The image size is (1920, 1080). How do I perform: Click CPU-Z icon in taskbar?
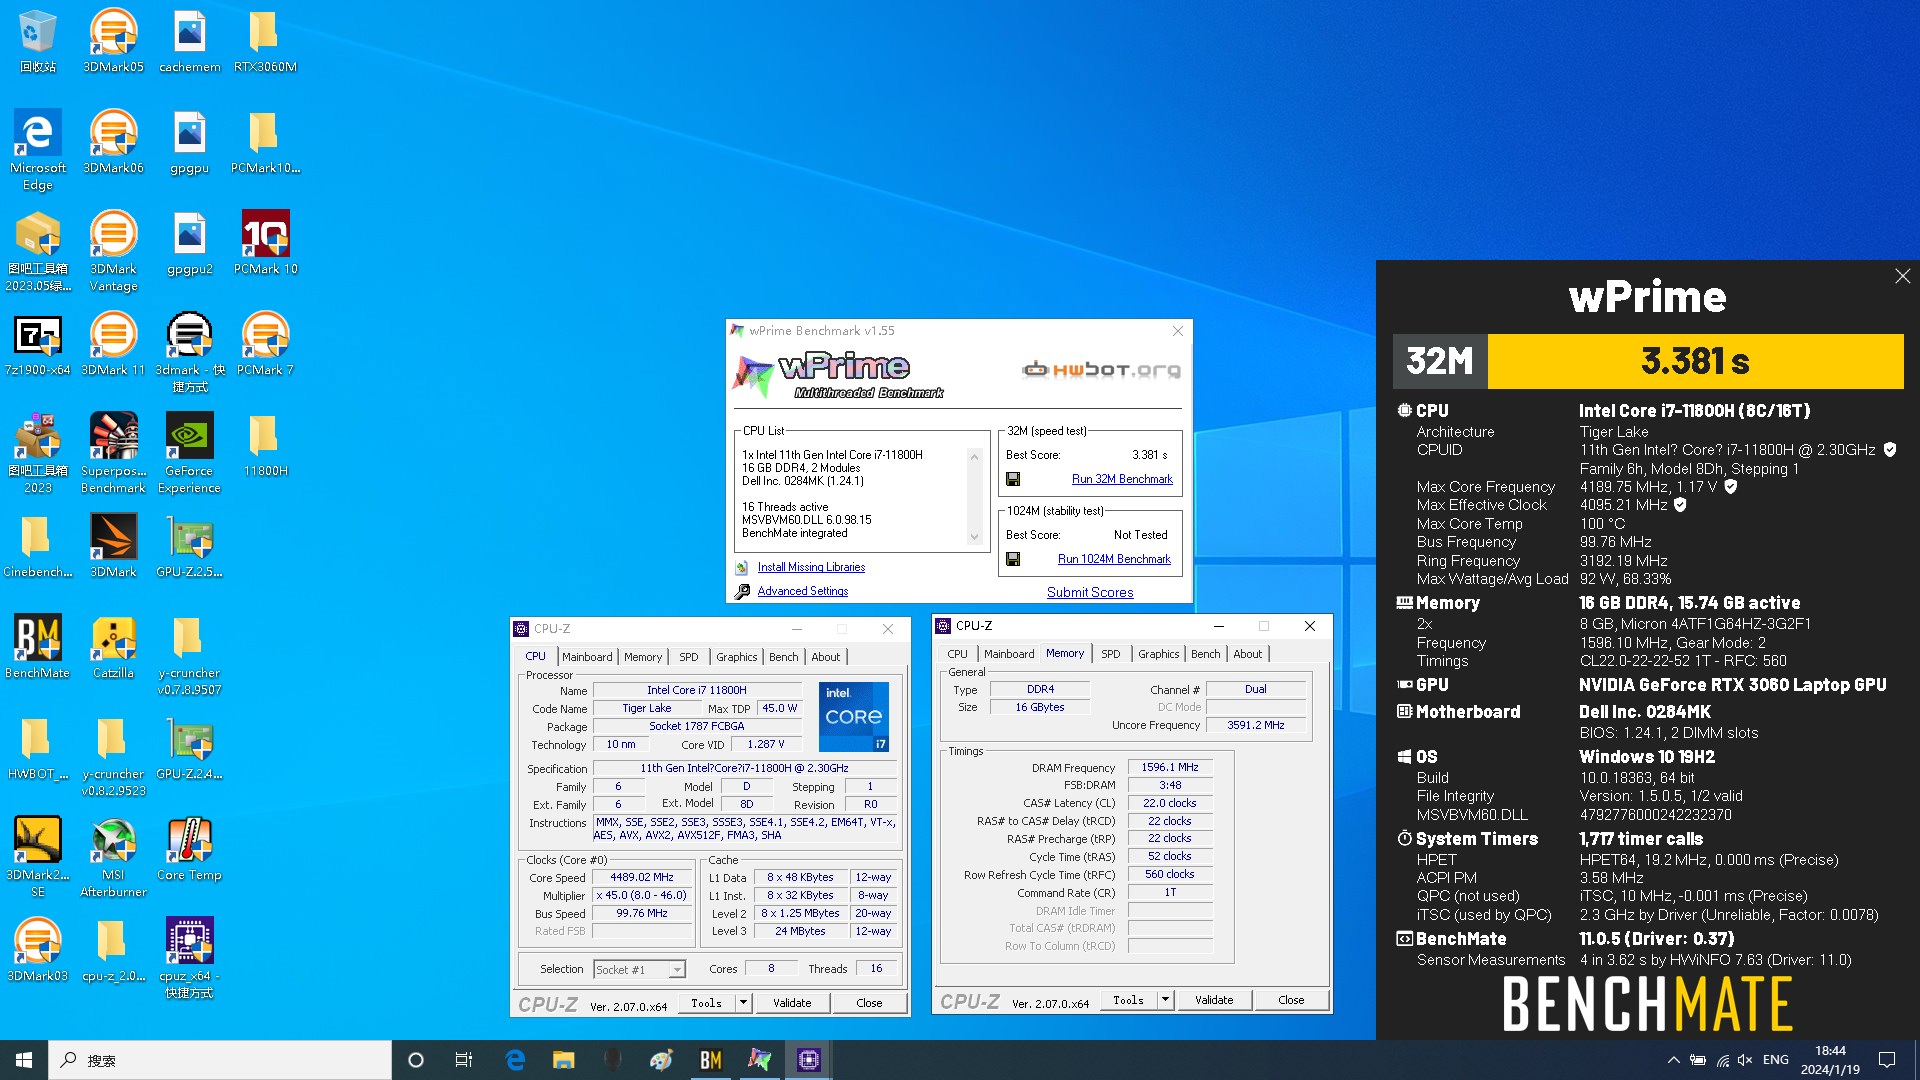coord(808,1060)
